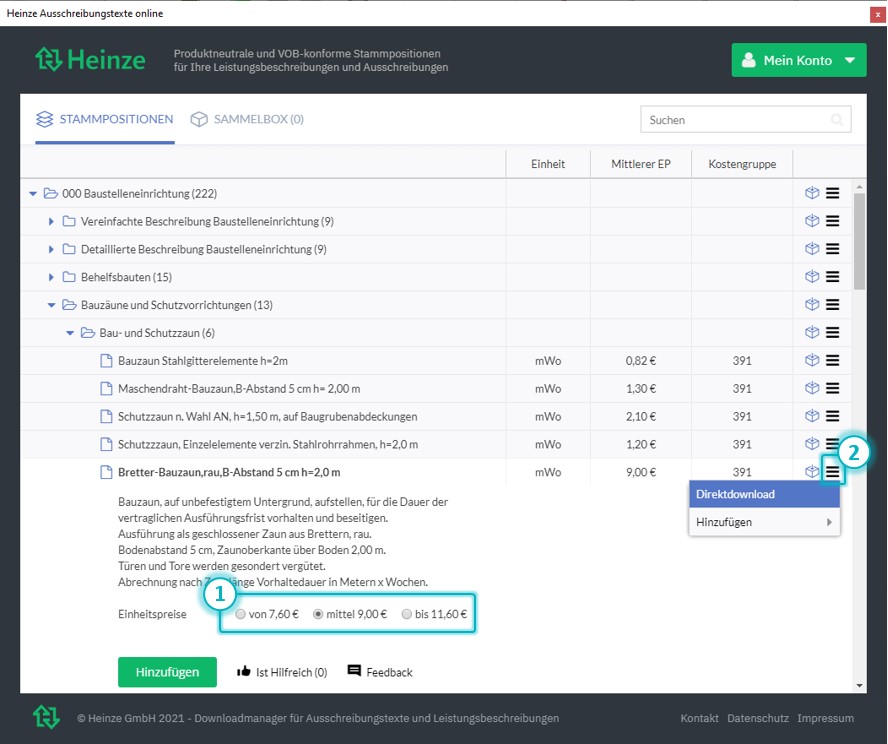This screenshot has height=744, width=888.
Task: Click Sammelbox box icon in Behelfsbauten row
Action: 812,276
